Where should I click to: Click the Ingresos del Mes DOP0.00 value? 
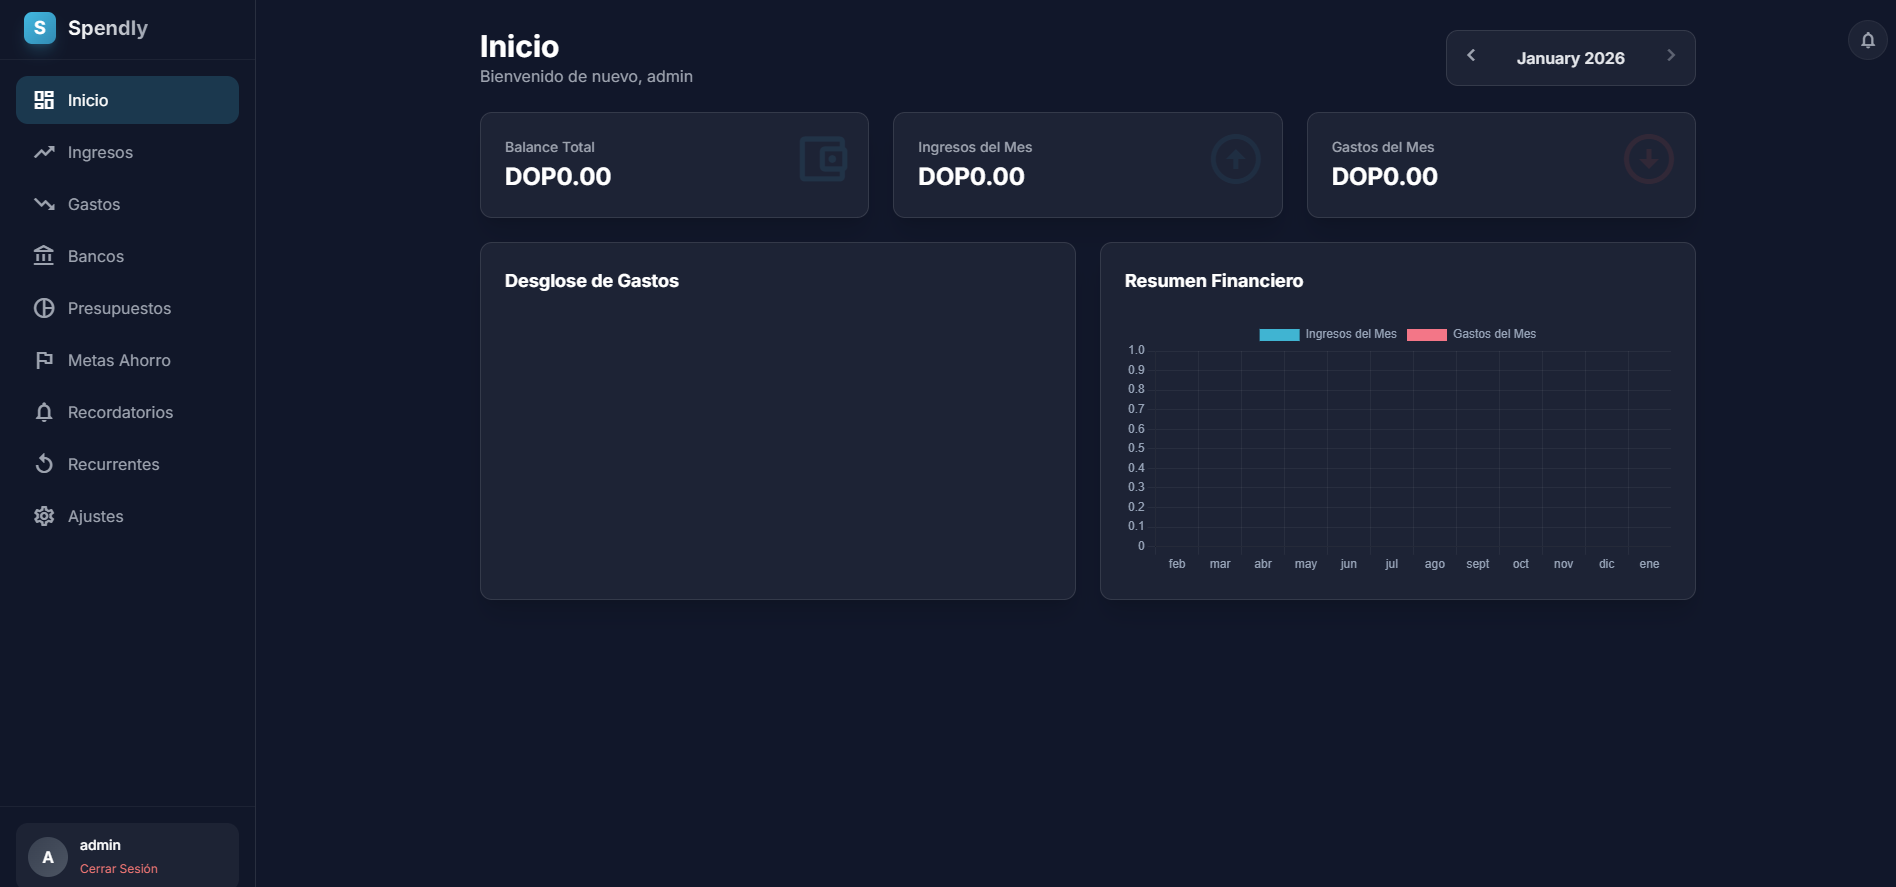971,177
